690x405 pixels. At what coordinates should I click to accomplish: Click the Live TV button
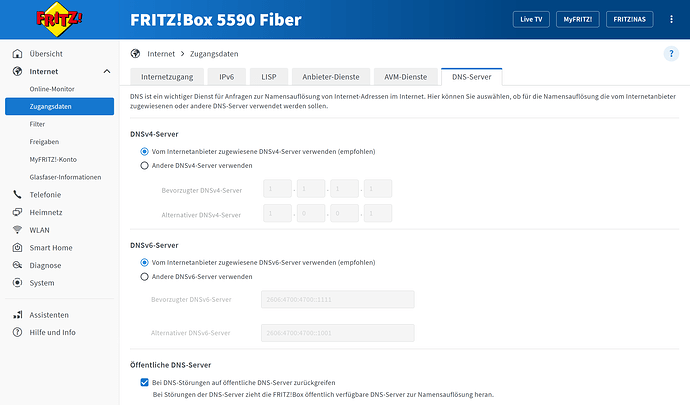tap(531, 19)
